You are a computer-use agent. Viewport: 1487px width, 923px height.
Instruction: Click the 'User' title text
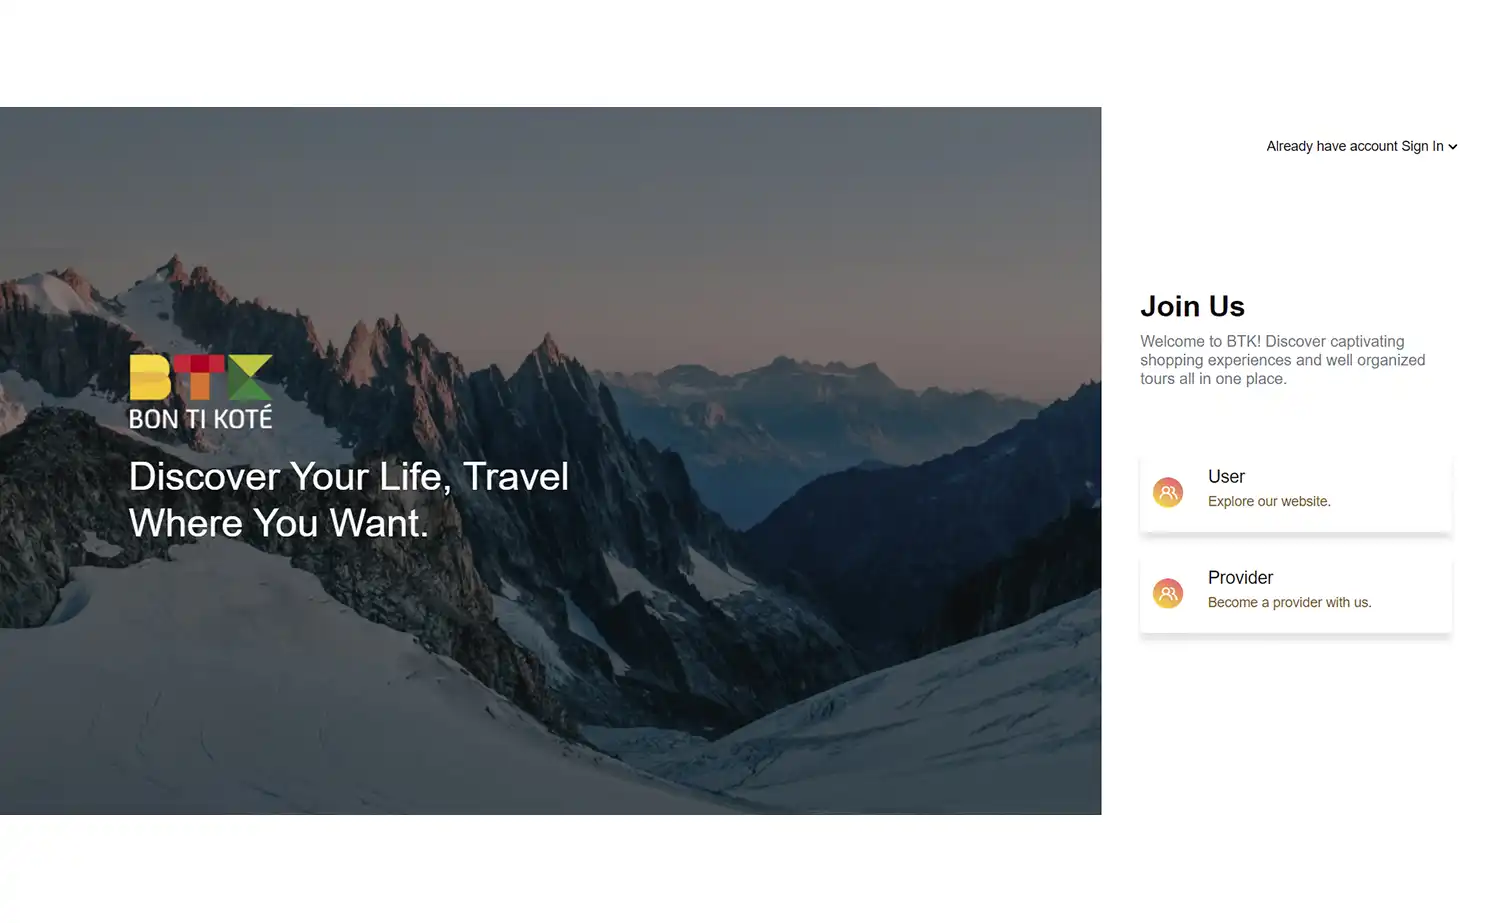coord(1226,477)
